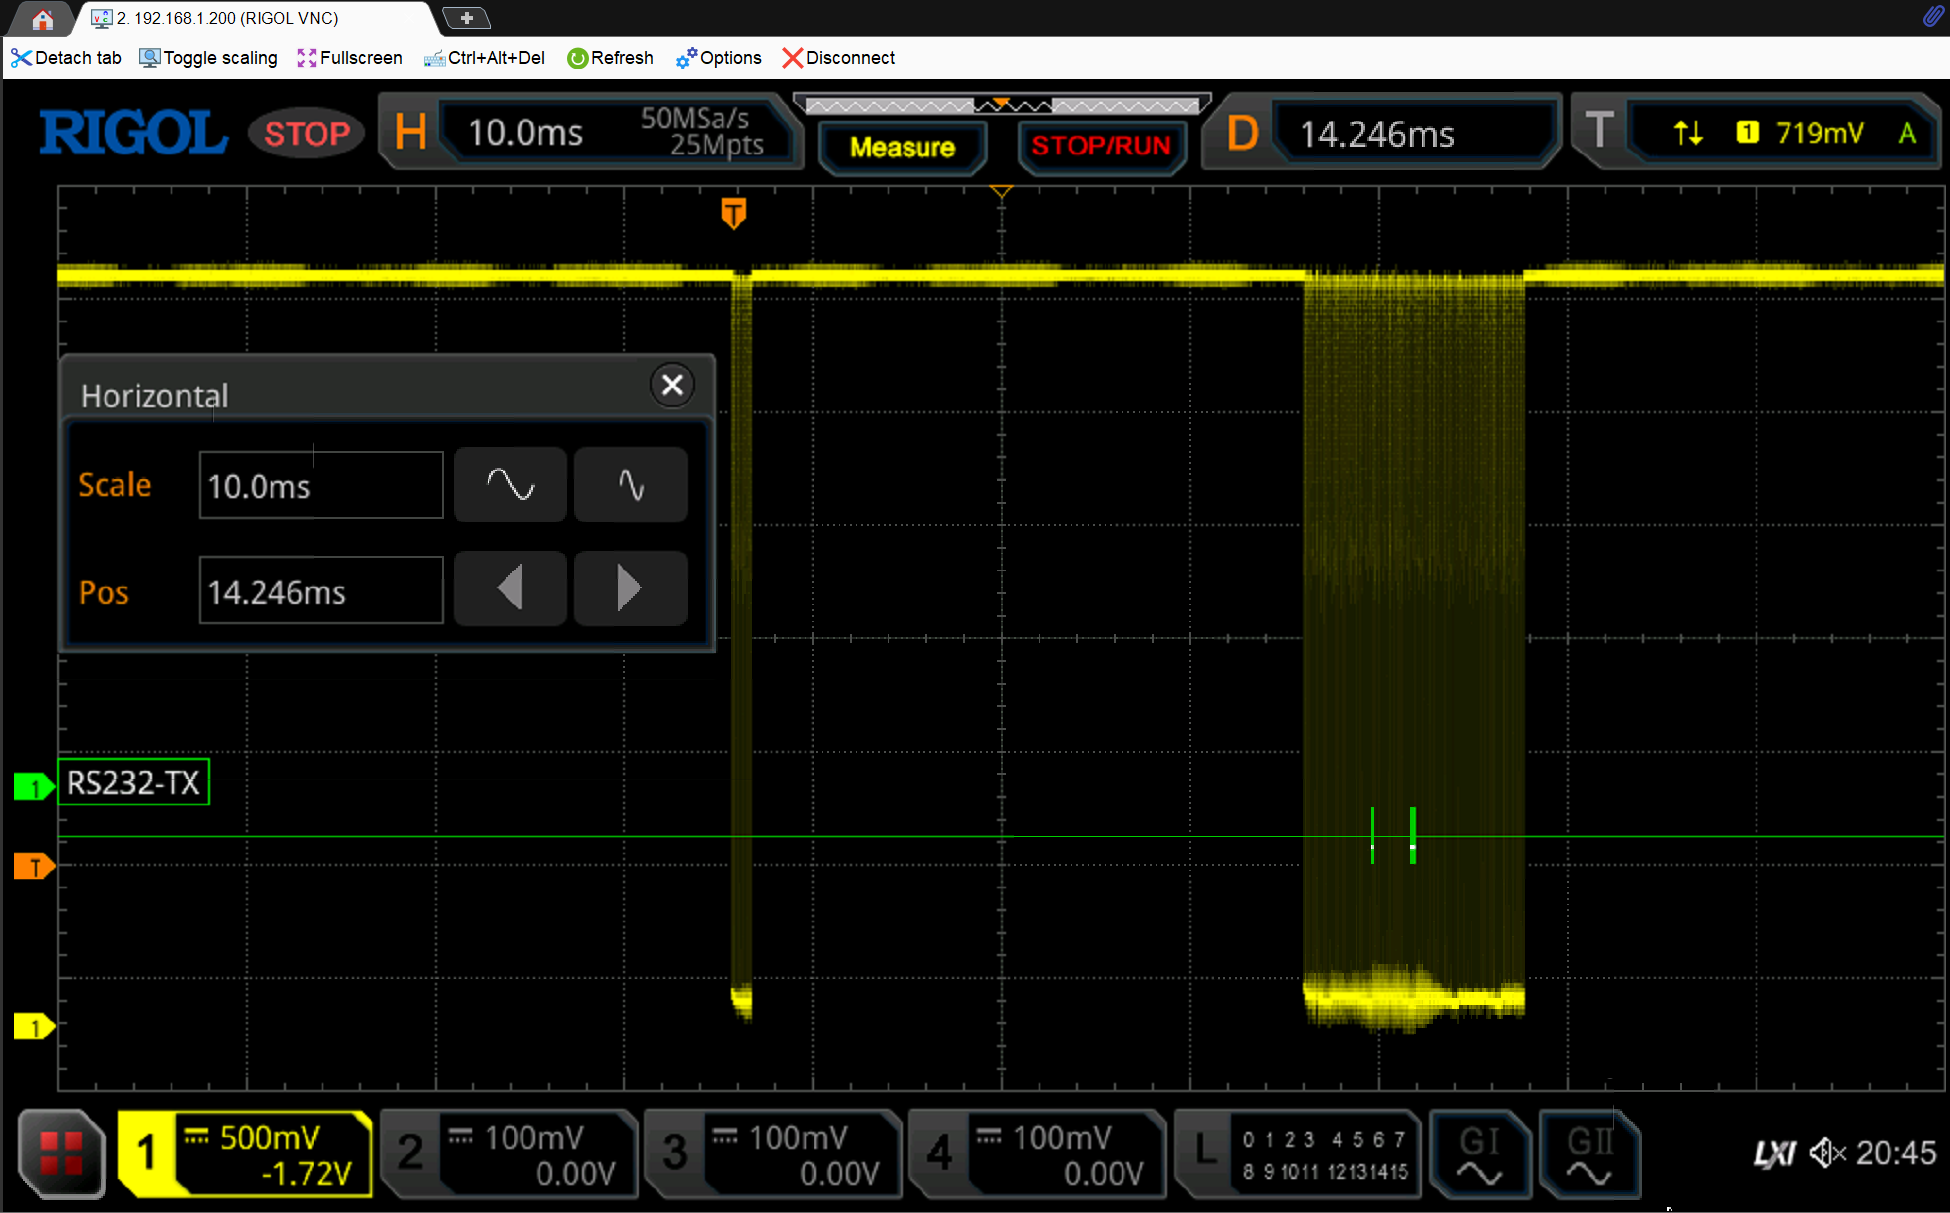Image resolution: width=1950 pixels, height=1213 pixels.
Task: Click the red grid menu icon
Action: (x=61, y=1153)
